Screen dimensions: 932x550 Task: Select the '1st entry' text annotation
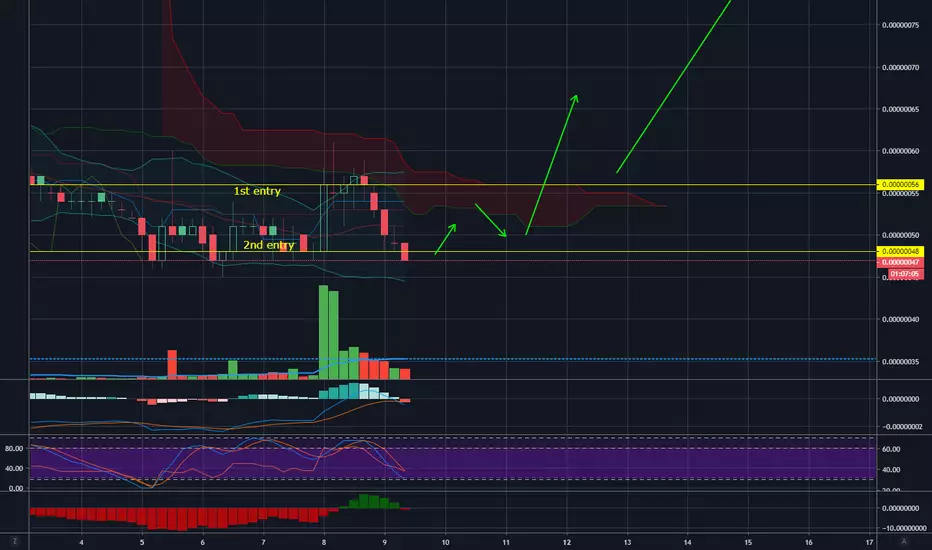click(257, 191)
